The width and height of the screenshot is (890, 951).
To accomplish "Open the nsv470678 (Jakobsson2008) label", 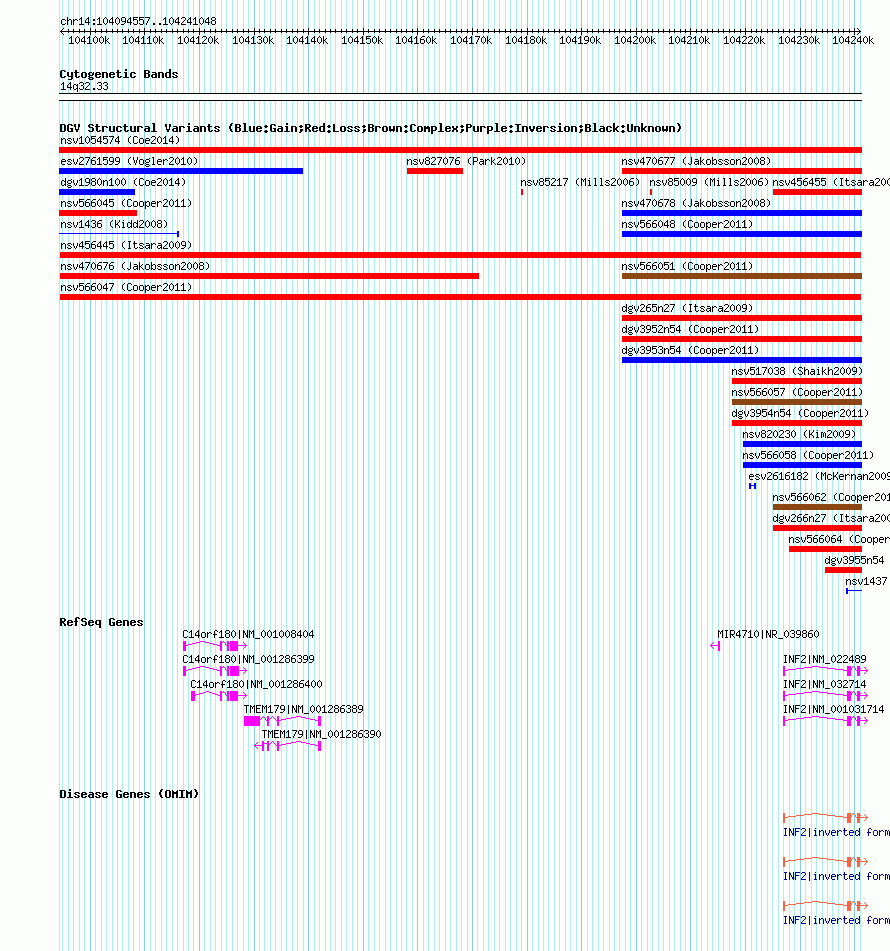I will 696,203.
